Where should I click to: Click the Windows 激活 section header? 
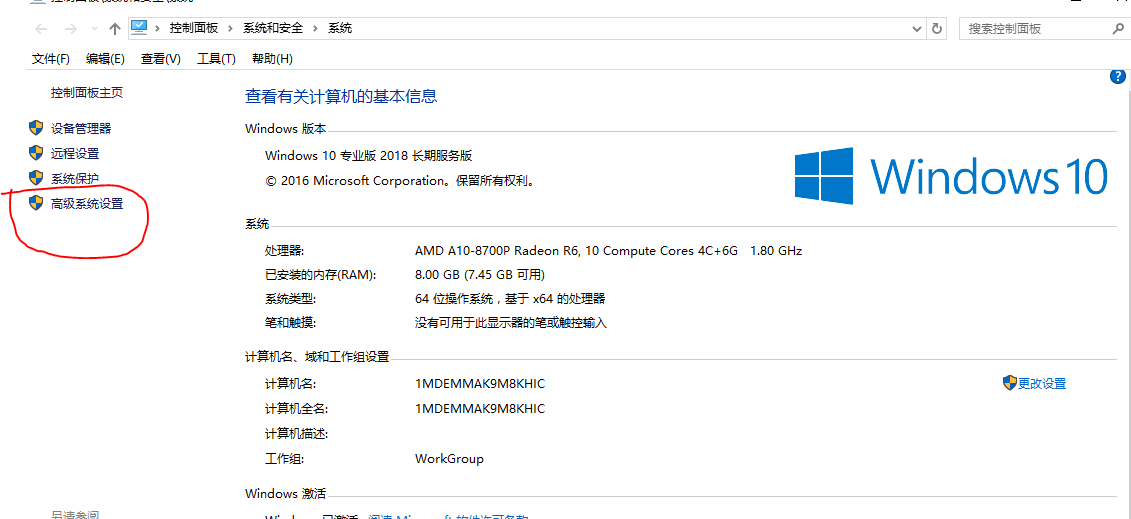pos(286,494)
